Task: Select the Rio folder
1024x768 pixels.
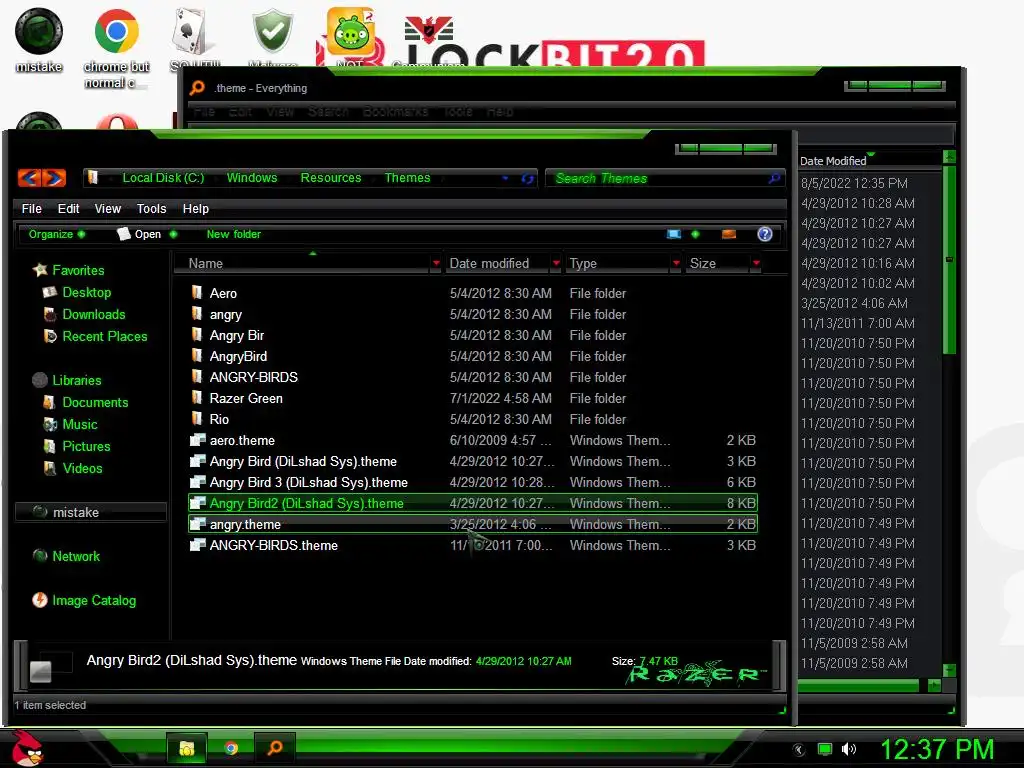Action: click(219, 419)
